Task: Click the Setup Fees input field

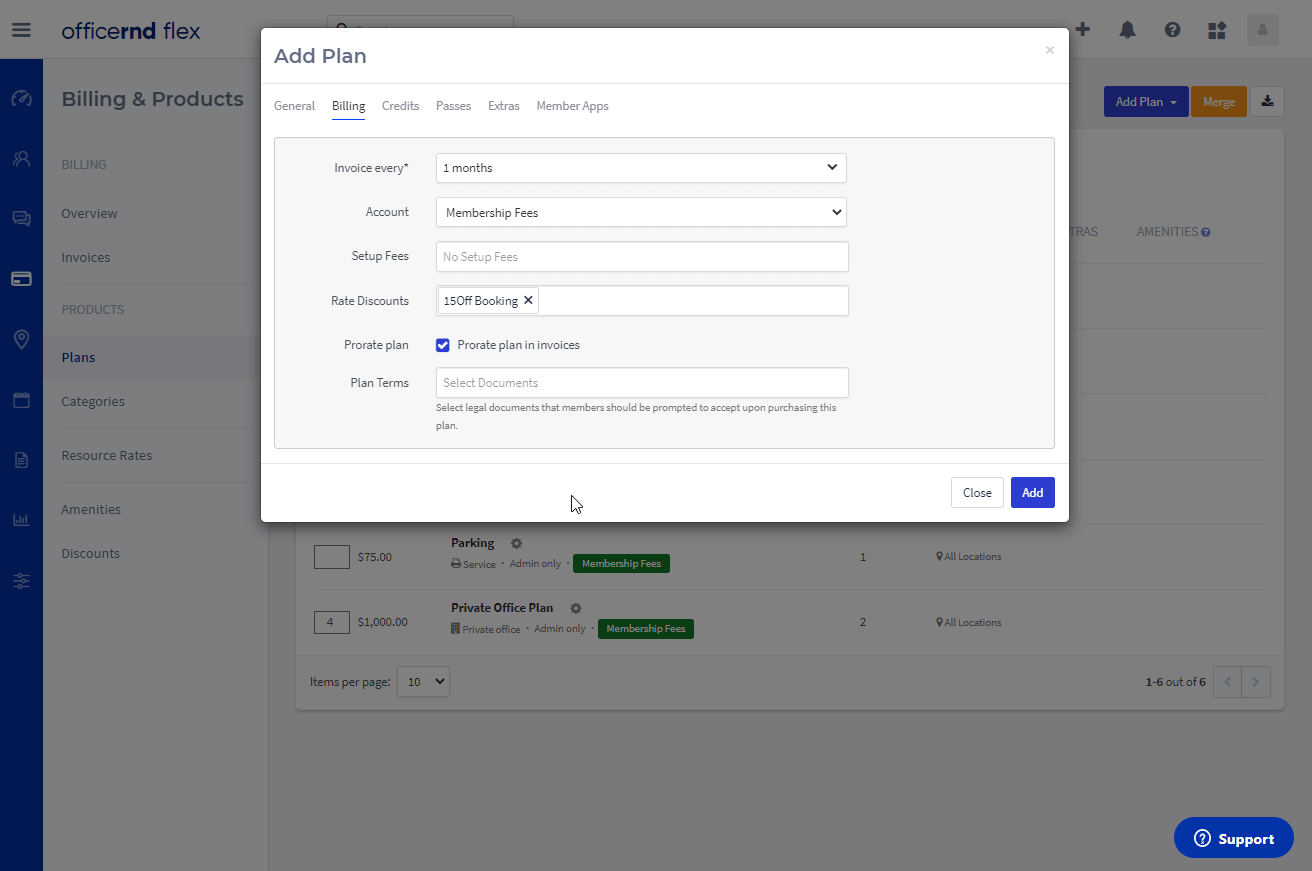Action: [x=642, y=257]
